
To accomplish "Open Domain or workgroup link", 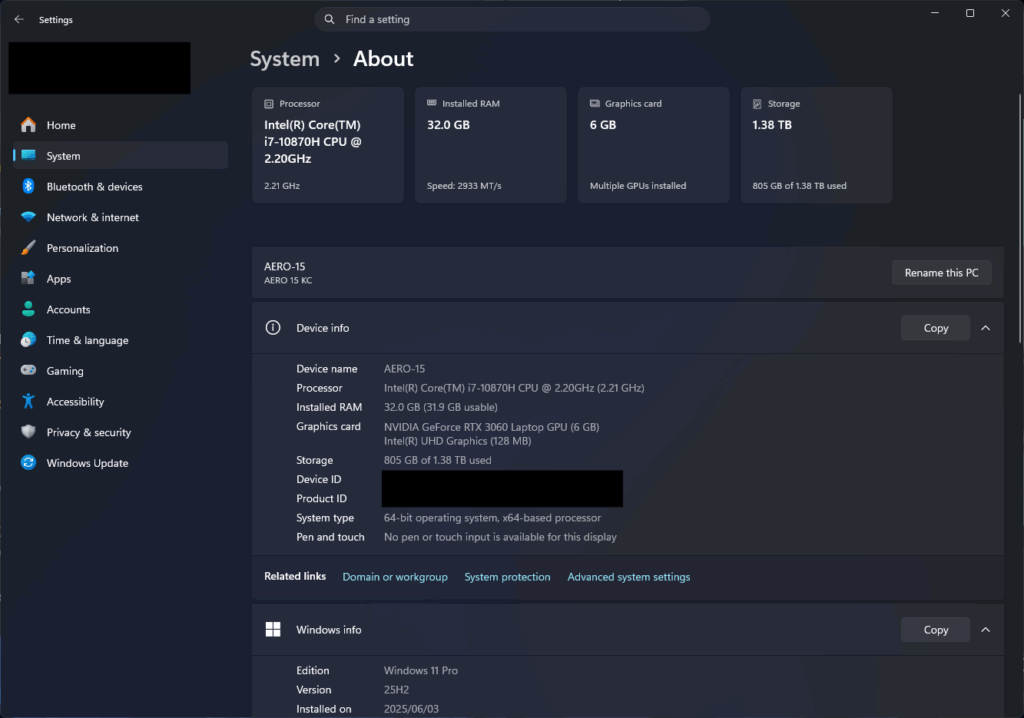I will 394,577.
